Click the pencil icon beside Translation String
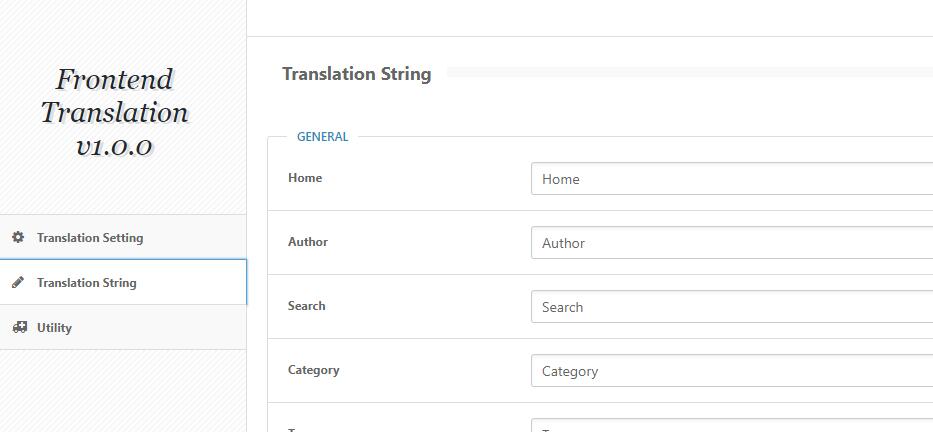This screenshot has width=933, height=432. click(x=18, y=282)
